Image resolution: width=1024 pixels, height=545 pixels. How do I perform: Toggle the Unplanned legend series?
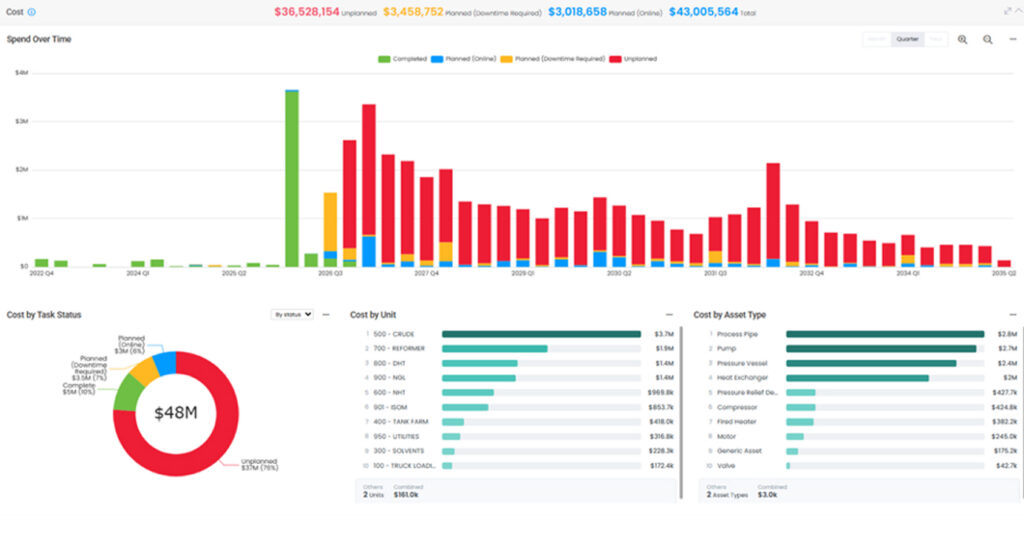pos(633,59)
